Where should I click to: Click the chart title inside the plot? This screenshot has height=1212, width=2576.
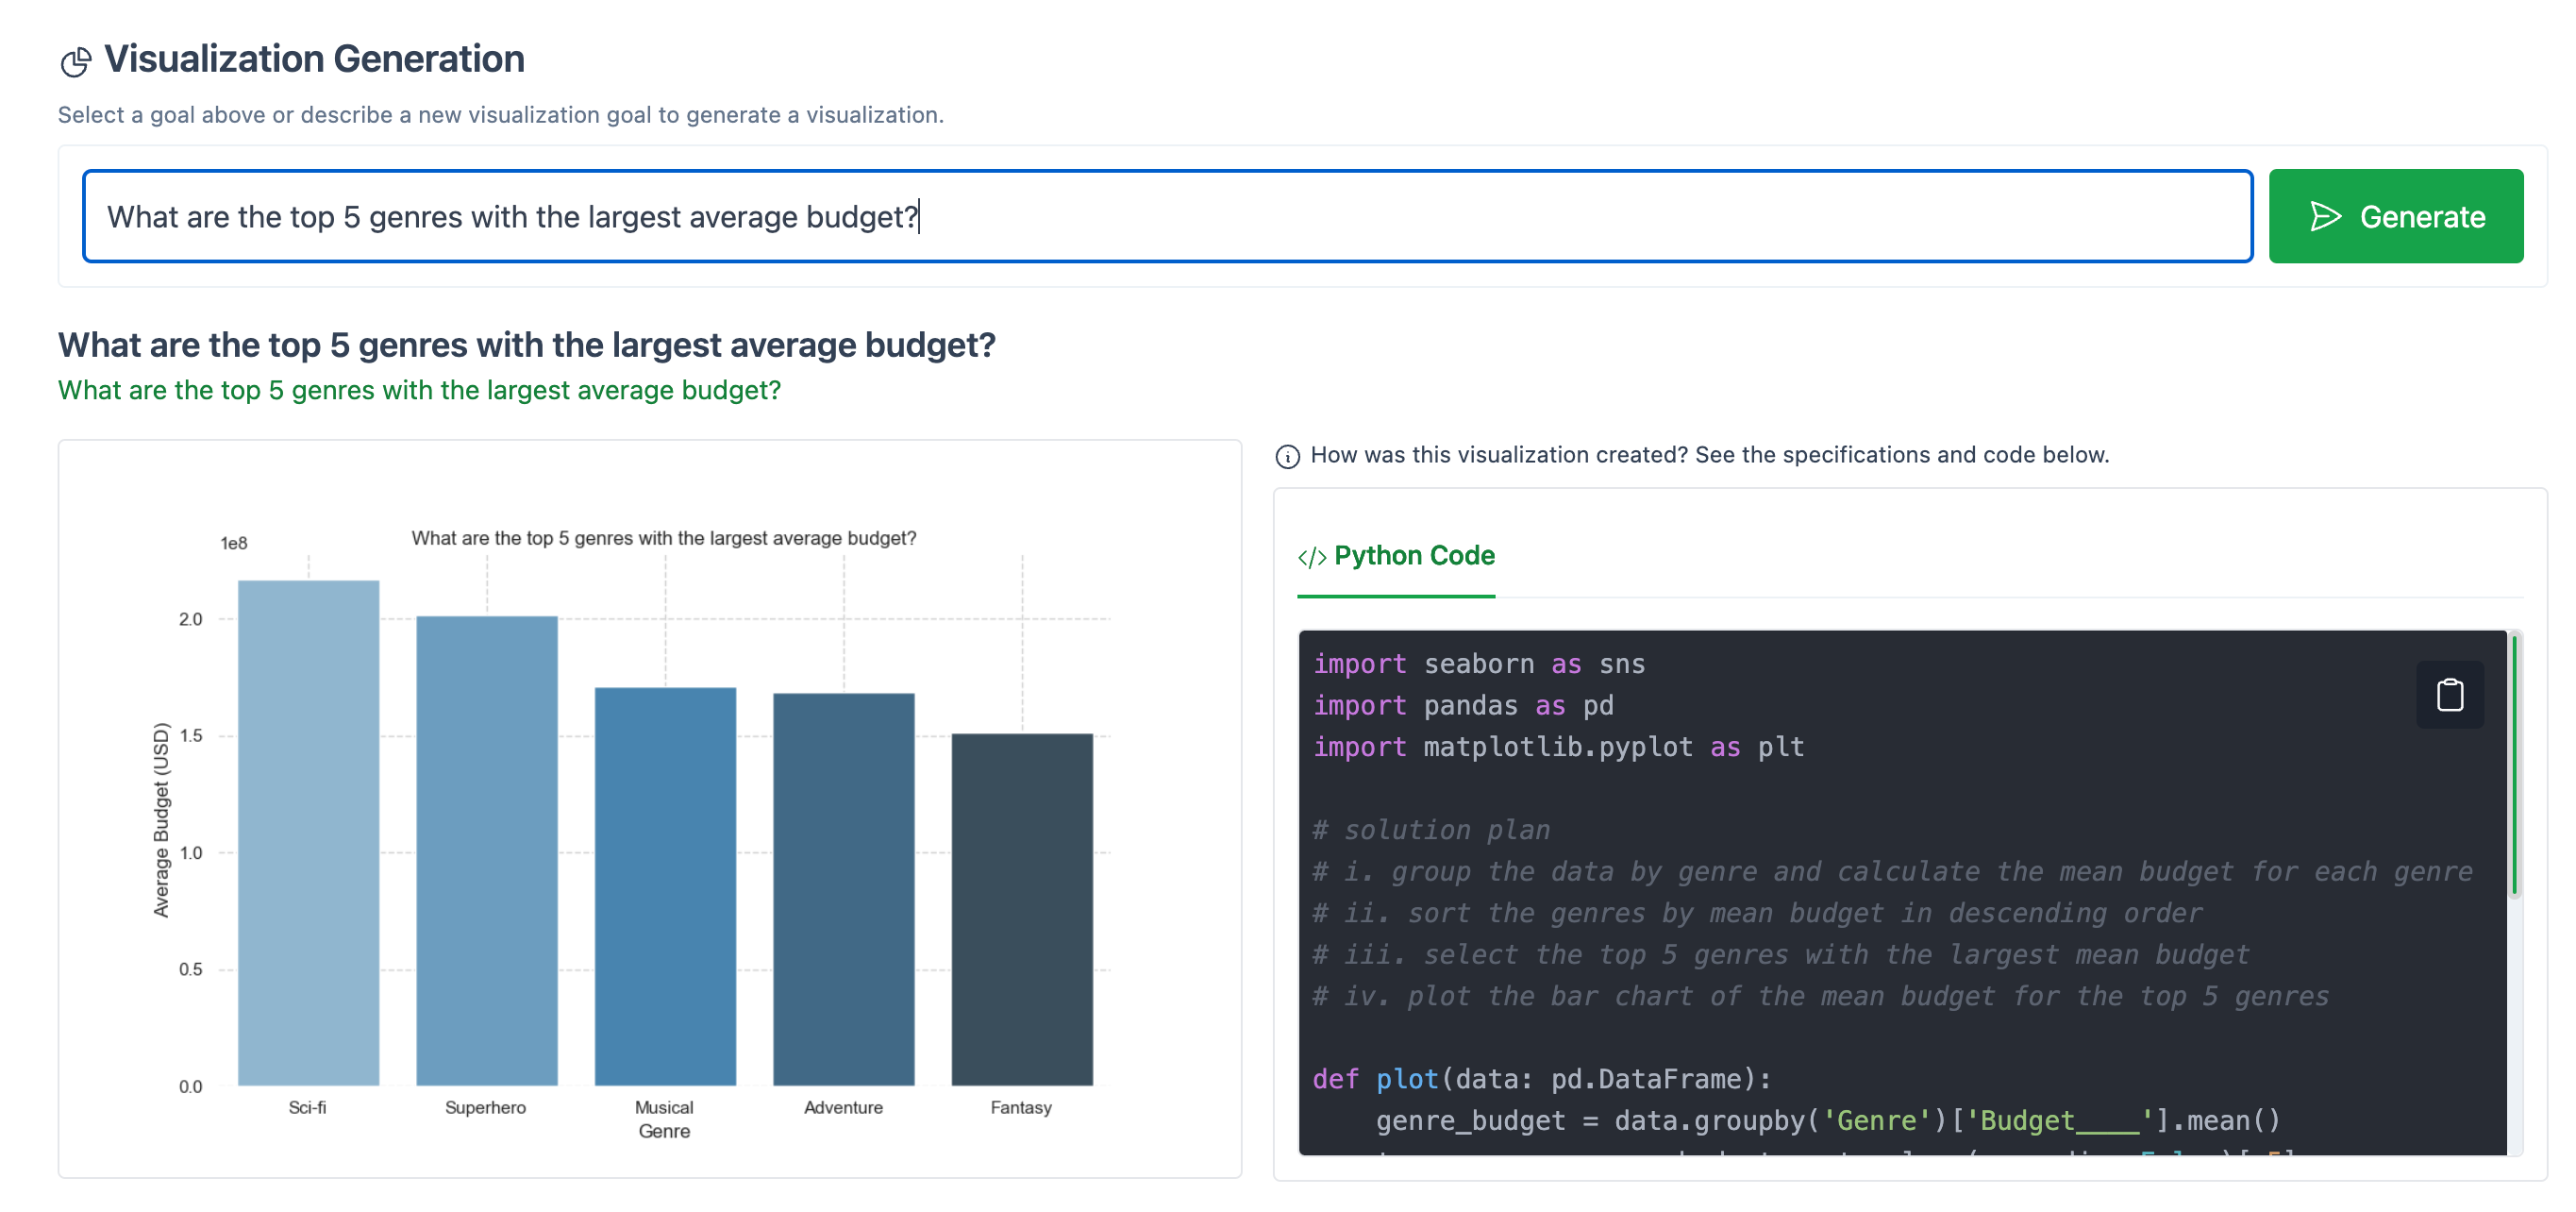(x=663, y=538)
